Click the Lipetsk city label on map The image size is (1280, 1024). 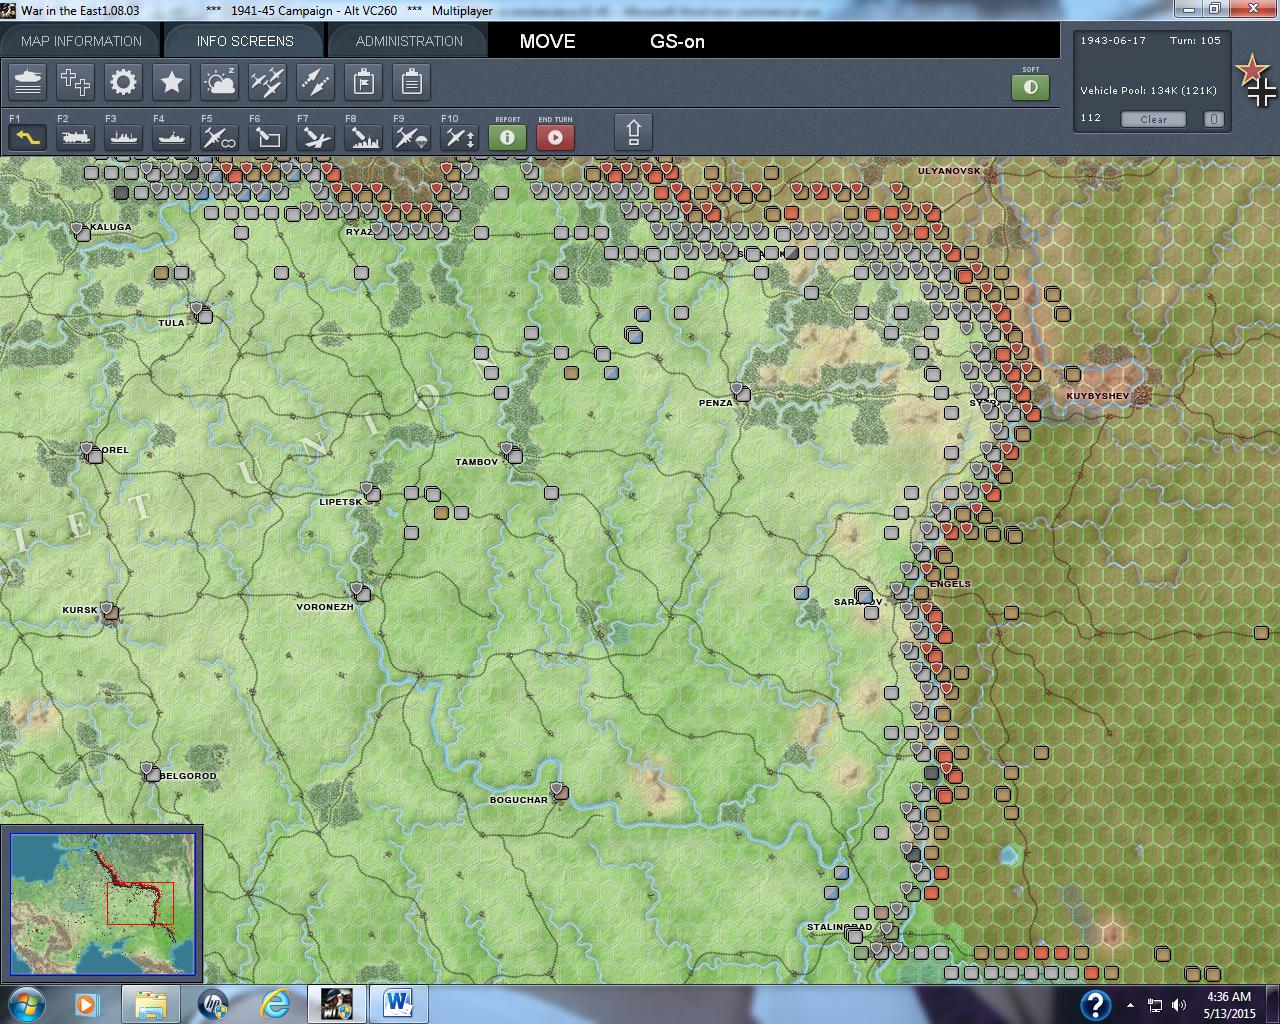point(340,502)
